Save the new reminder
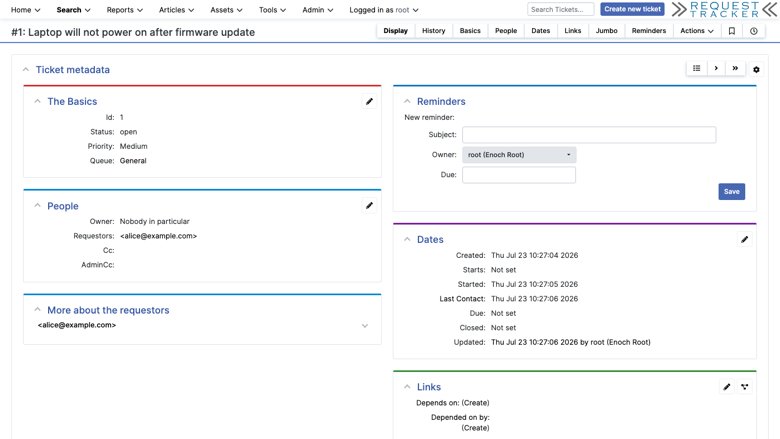Image resolution: width=780 pixels, height=439 pixels. point(731,191)
